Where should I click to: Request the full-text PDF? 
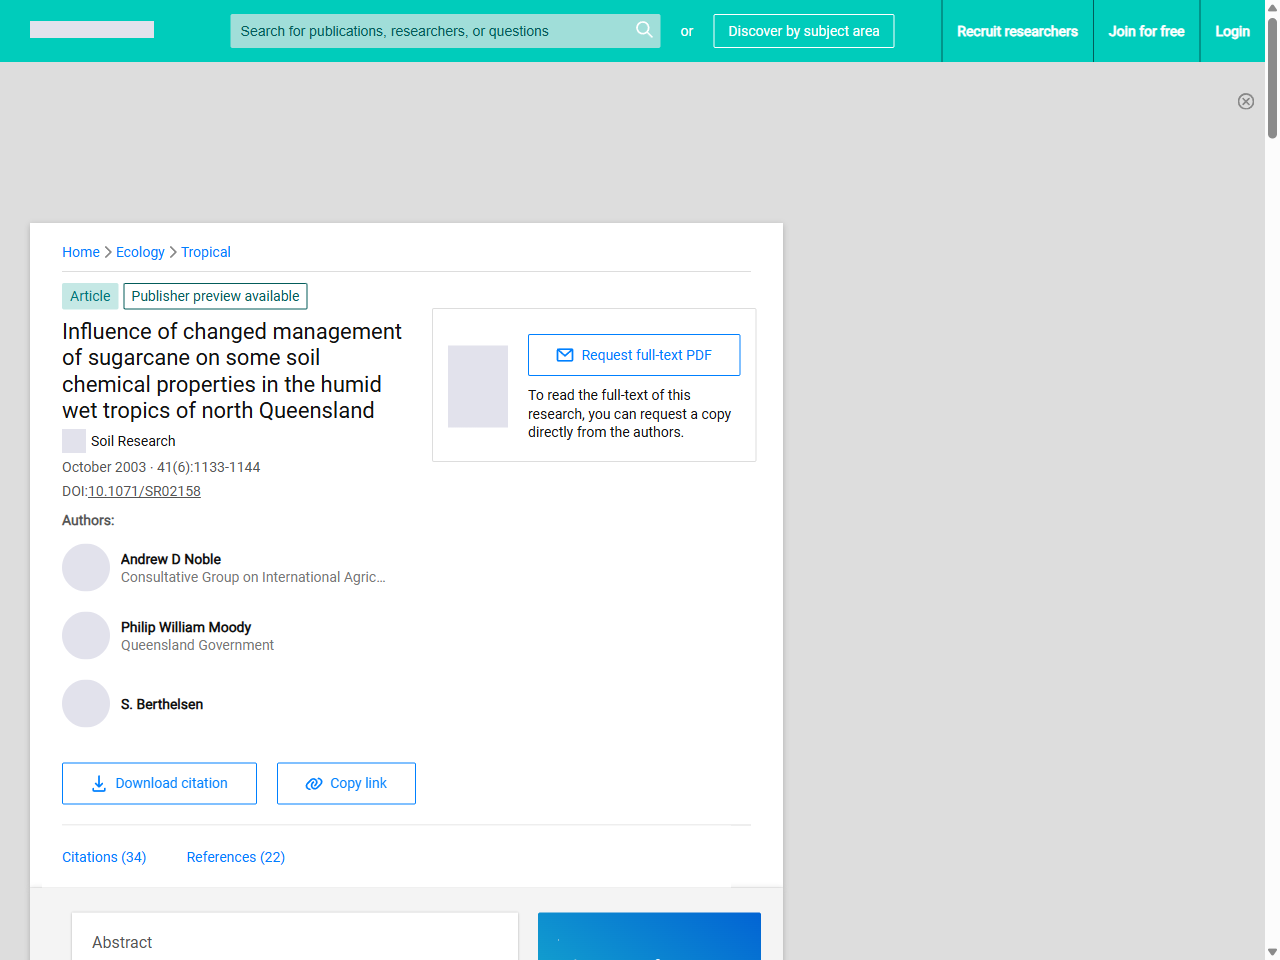click(634, 355)
